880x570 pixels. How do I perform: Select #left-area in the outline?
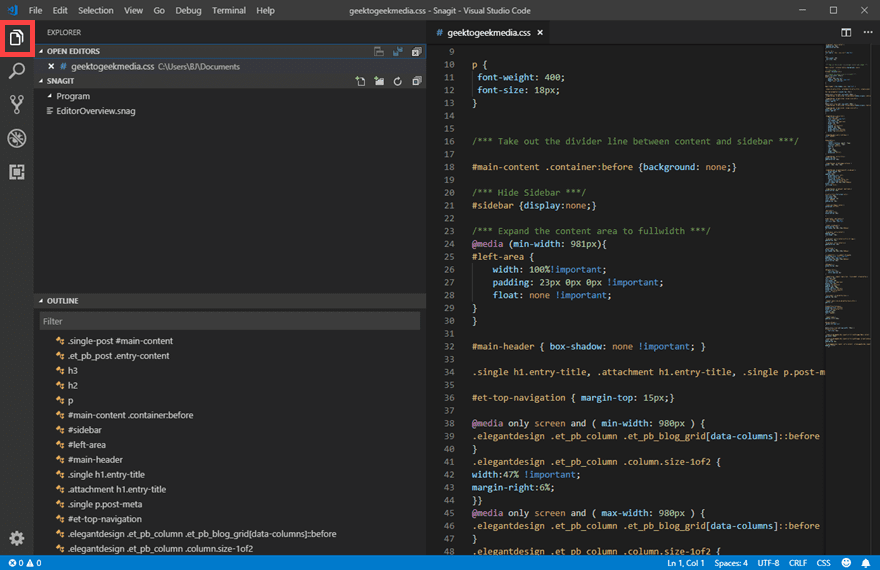(x=230, y=445)
